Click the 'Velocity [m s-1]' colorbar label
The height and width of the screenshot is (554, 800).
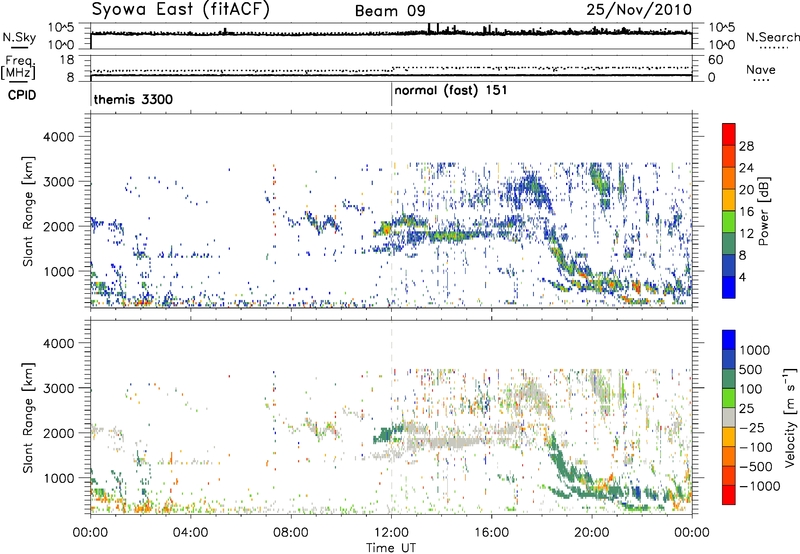(x=790, y=417)
